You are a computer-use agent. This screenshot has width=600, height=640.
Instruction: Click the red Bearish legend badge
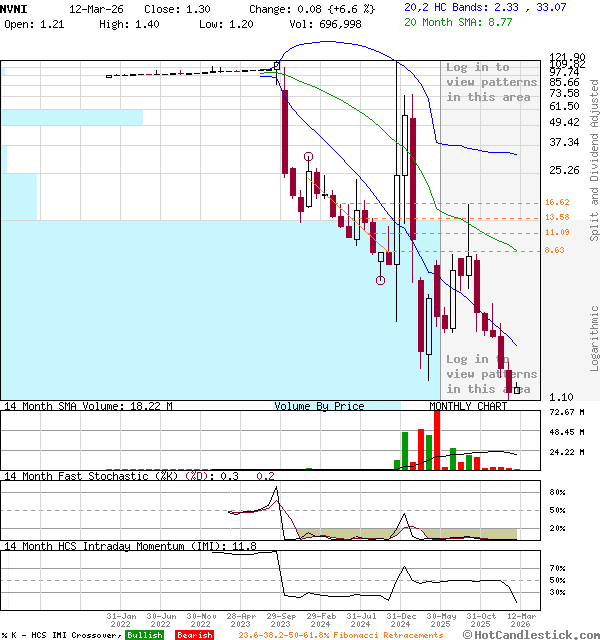tap(194, 635)
